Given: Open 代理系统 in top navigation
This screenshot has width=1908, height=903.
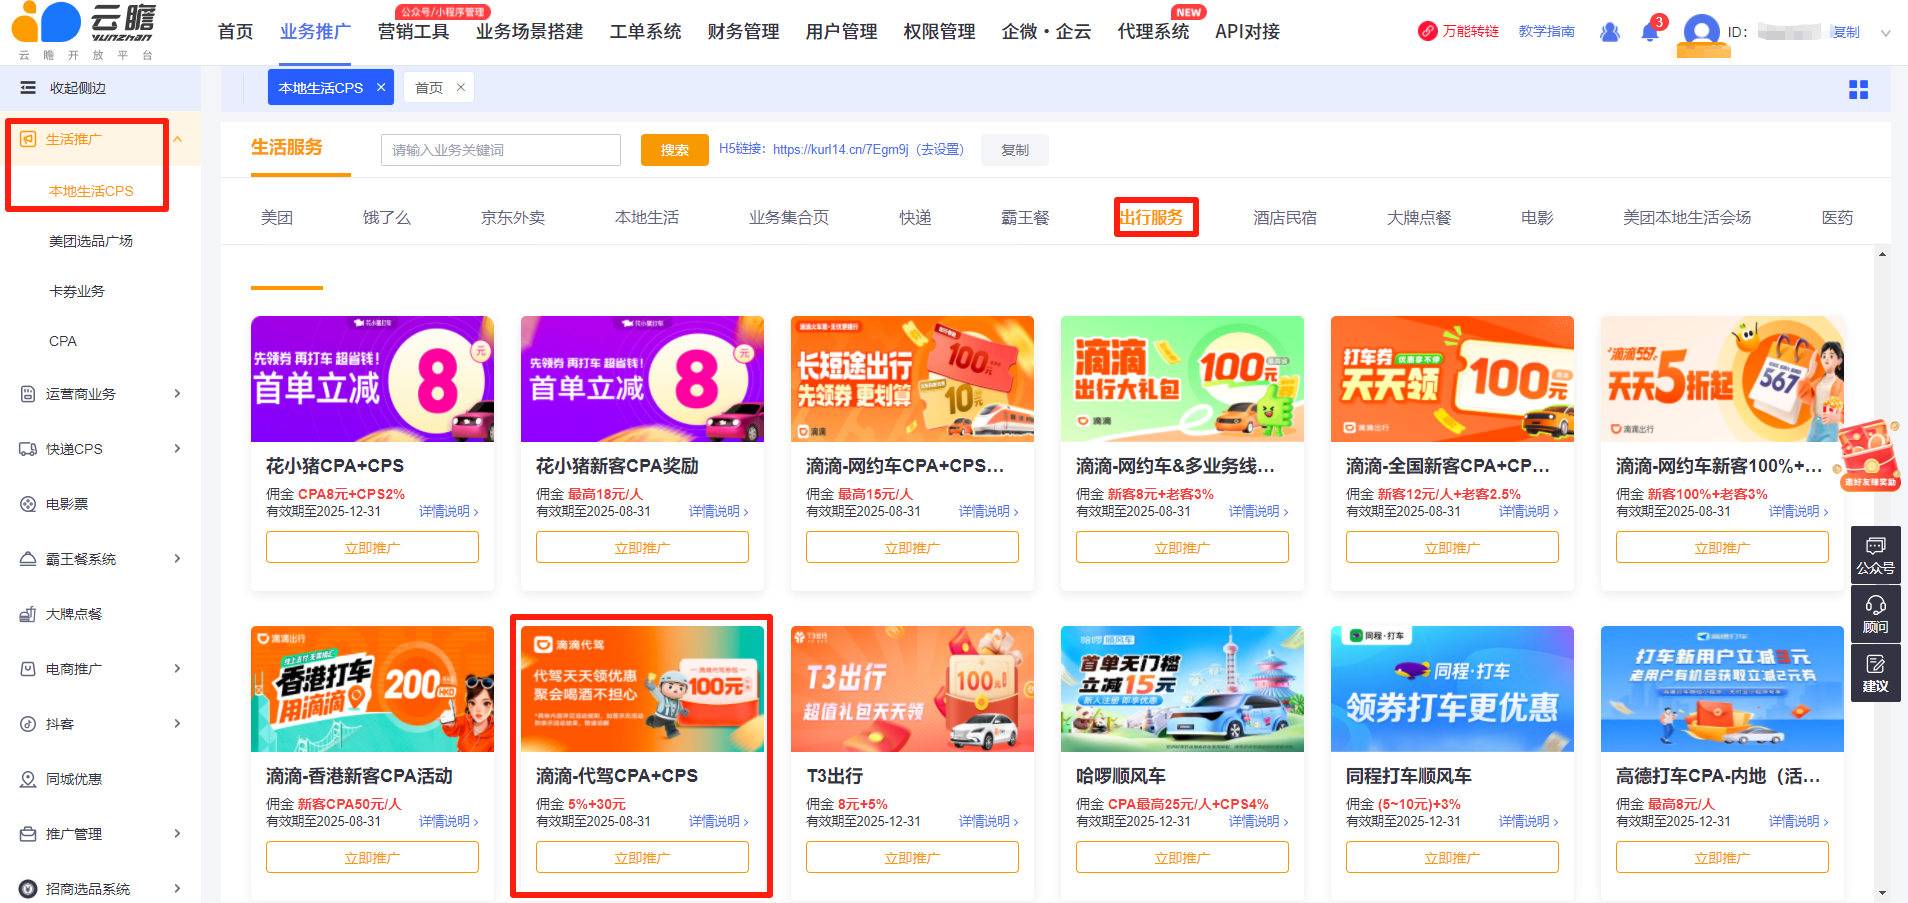Looking at the screenshot, I should tap(1153, 32).
